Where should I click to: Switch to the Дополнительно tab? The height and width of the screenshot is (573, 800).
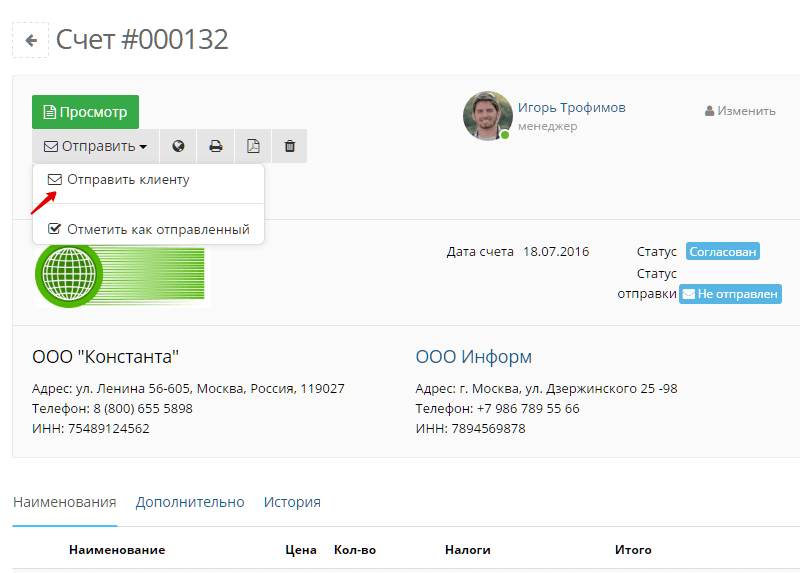pyautogui.click(x=190, y=502)
